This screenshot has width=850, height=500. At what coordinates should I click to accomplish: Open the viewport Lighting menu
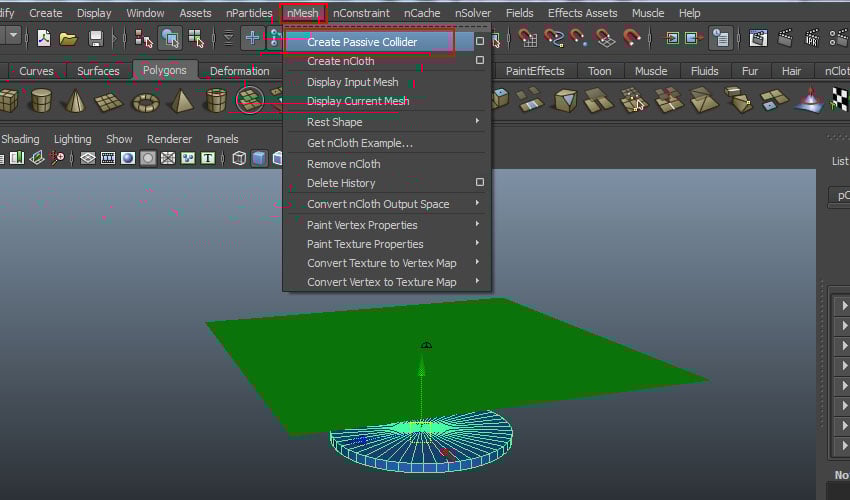tap(73, 139)
